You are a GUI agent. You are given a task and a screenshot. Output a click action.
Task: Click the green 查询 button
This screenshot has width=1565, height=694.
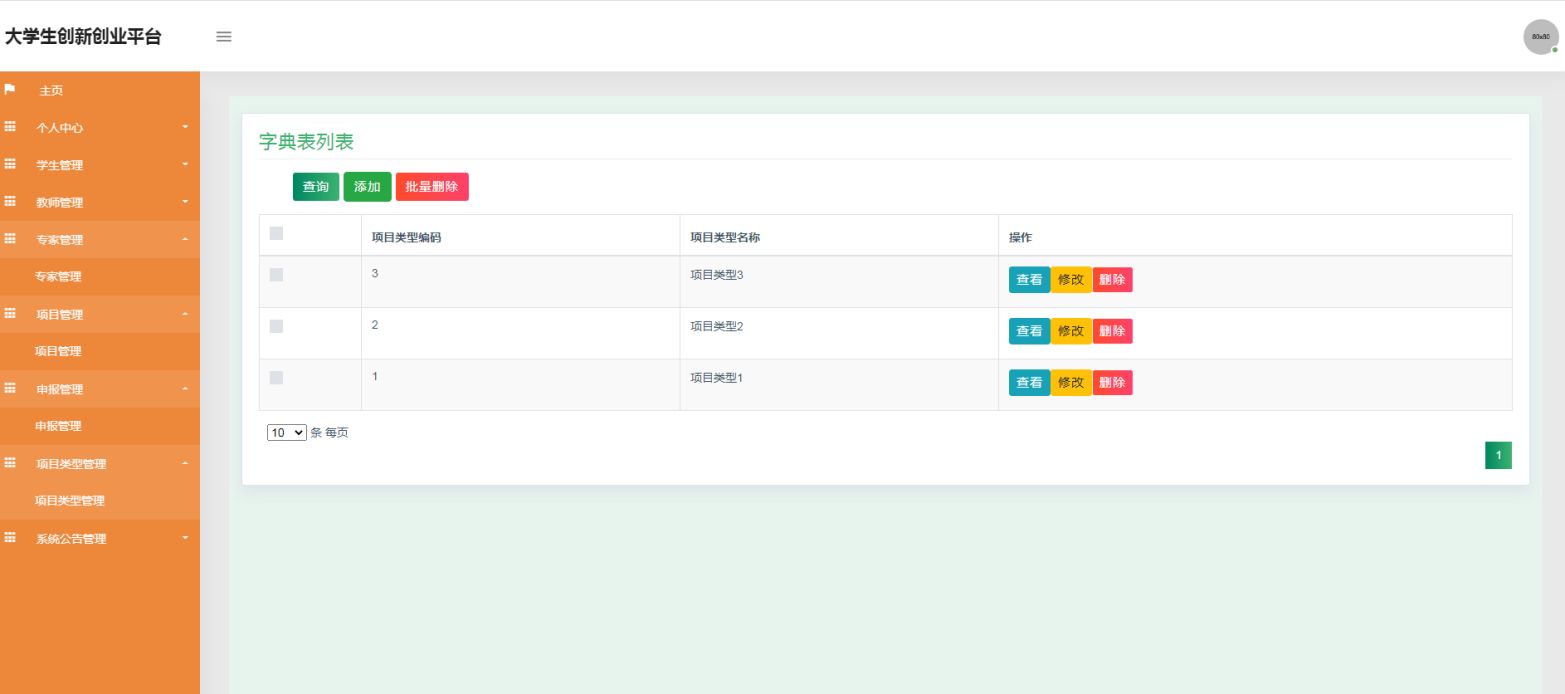pyautogui.click(x=316, y=187)
